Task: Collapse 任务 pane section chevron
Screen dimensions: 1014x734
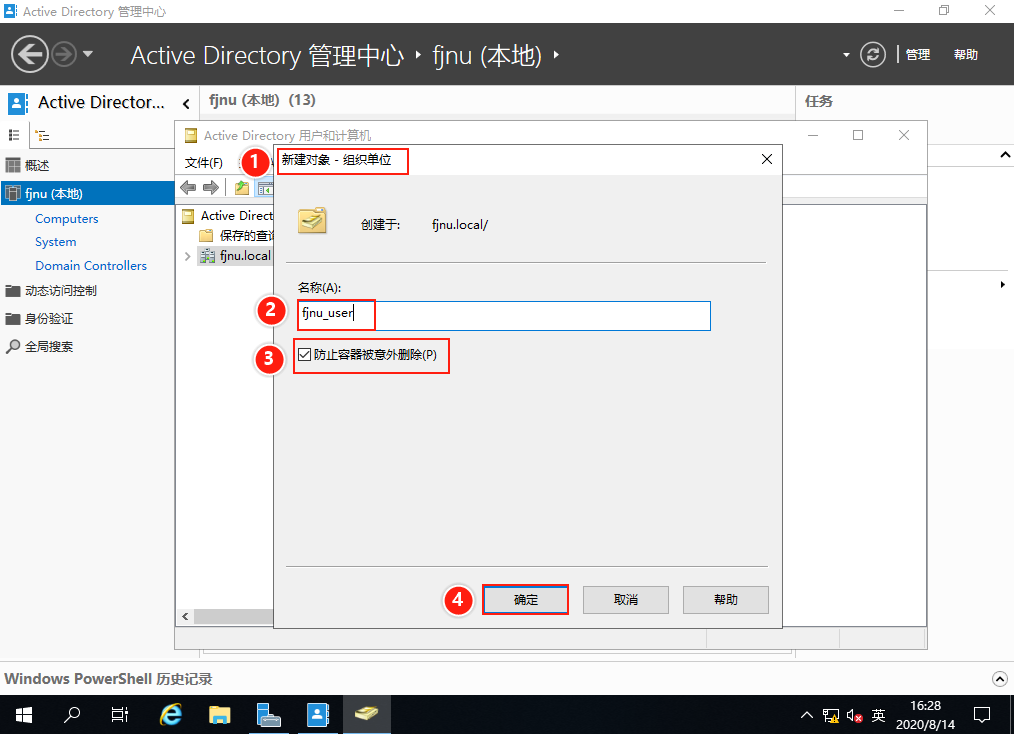Action: [x=1005, y=155]
